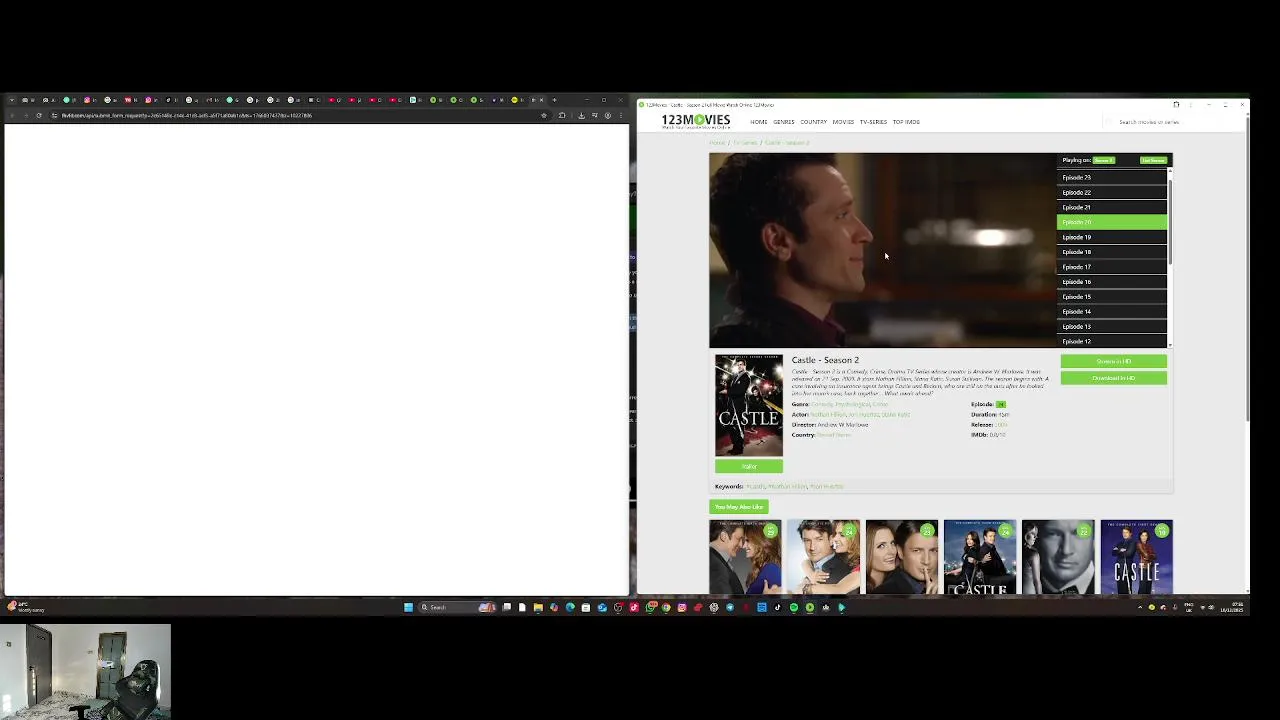Viewport: 1280px width, 720px height.
Task: Open the Windows Start menu
Action: pos(408,607)
